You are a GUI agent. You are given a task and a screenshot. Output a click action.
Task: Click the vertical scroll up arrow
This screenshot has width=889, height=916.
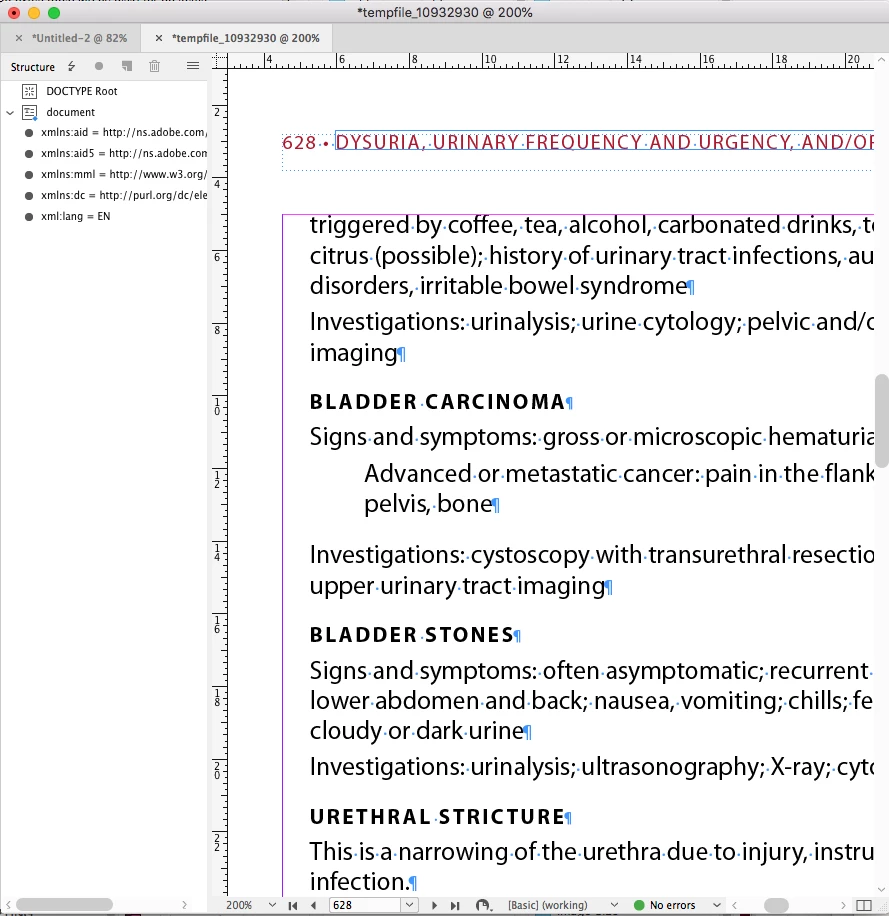click(x=881, y=59)
